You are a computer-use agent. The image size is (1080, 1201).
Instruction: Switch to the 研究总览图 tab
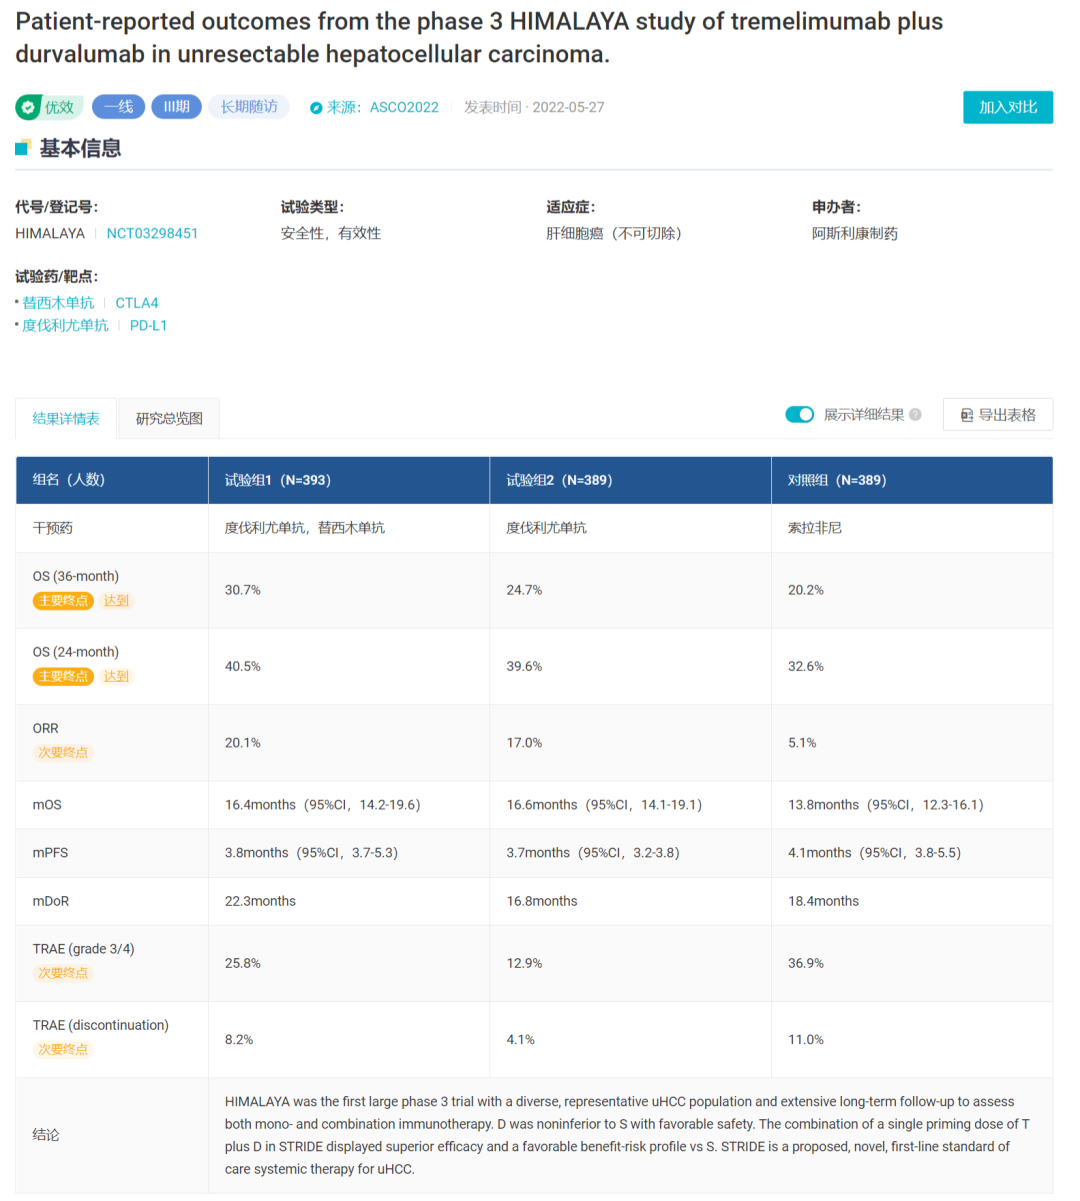click(169, 419)
